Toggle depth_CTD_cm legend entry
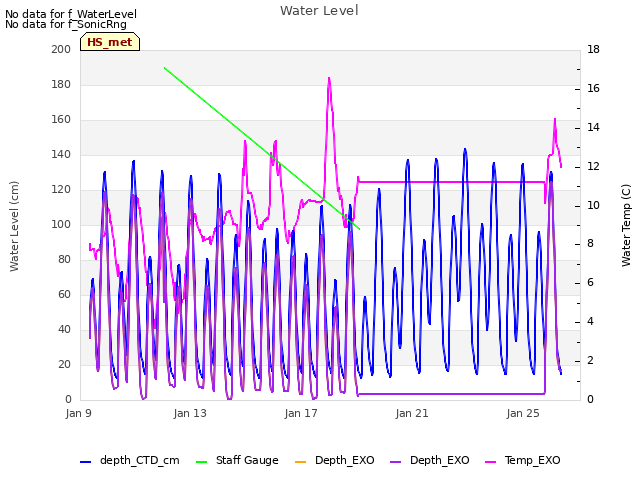This screenshot has width=640, height=480. 130,460
